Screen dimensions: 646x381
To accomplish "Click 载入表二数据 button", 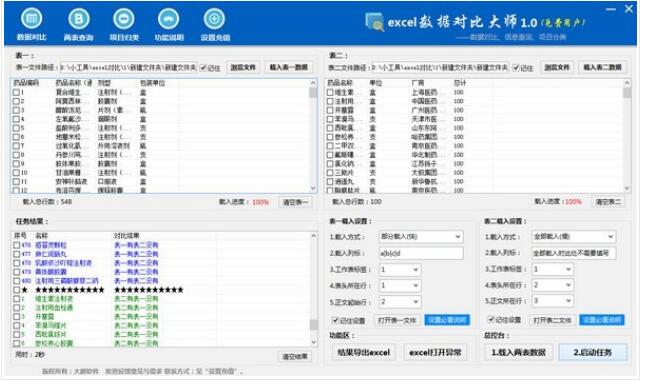I will pos(602,67).
